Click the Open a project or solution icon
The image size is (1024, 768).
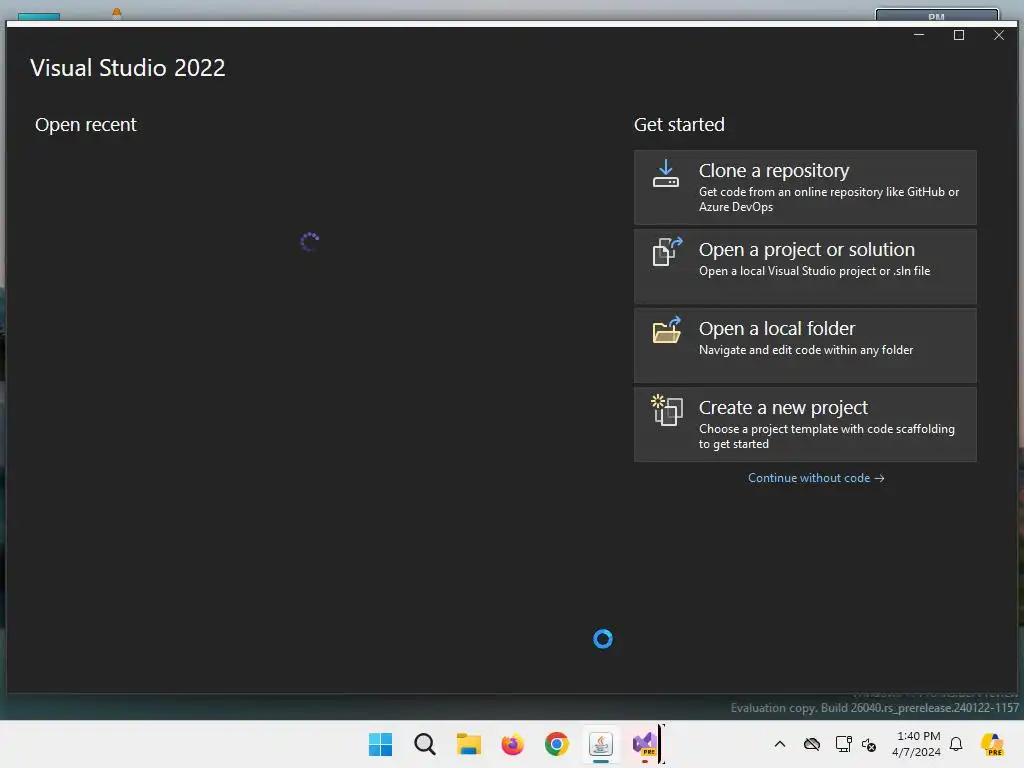tap(667, 251)
